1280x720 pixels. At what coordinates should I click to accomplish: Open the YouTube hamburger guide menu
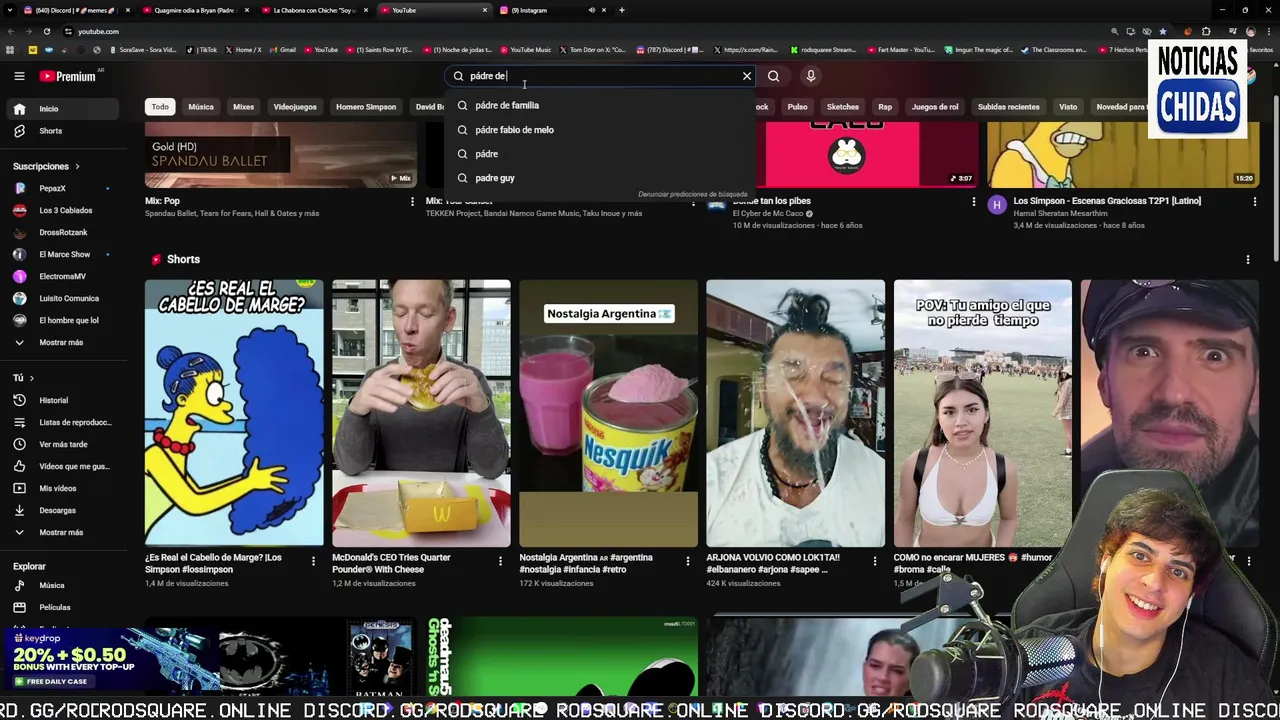tap(19, 76)
